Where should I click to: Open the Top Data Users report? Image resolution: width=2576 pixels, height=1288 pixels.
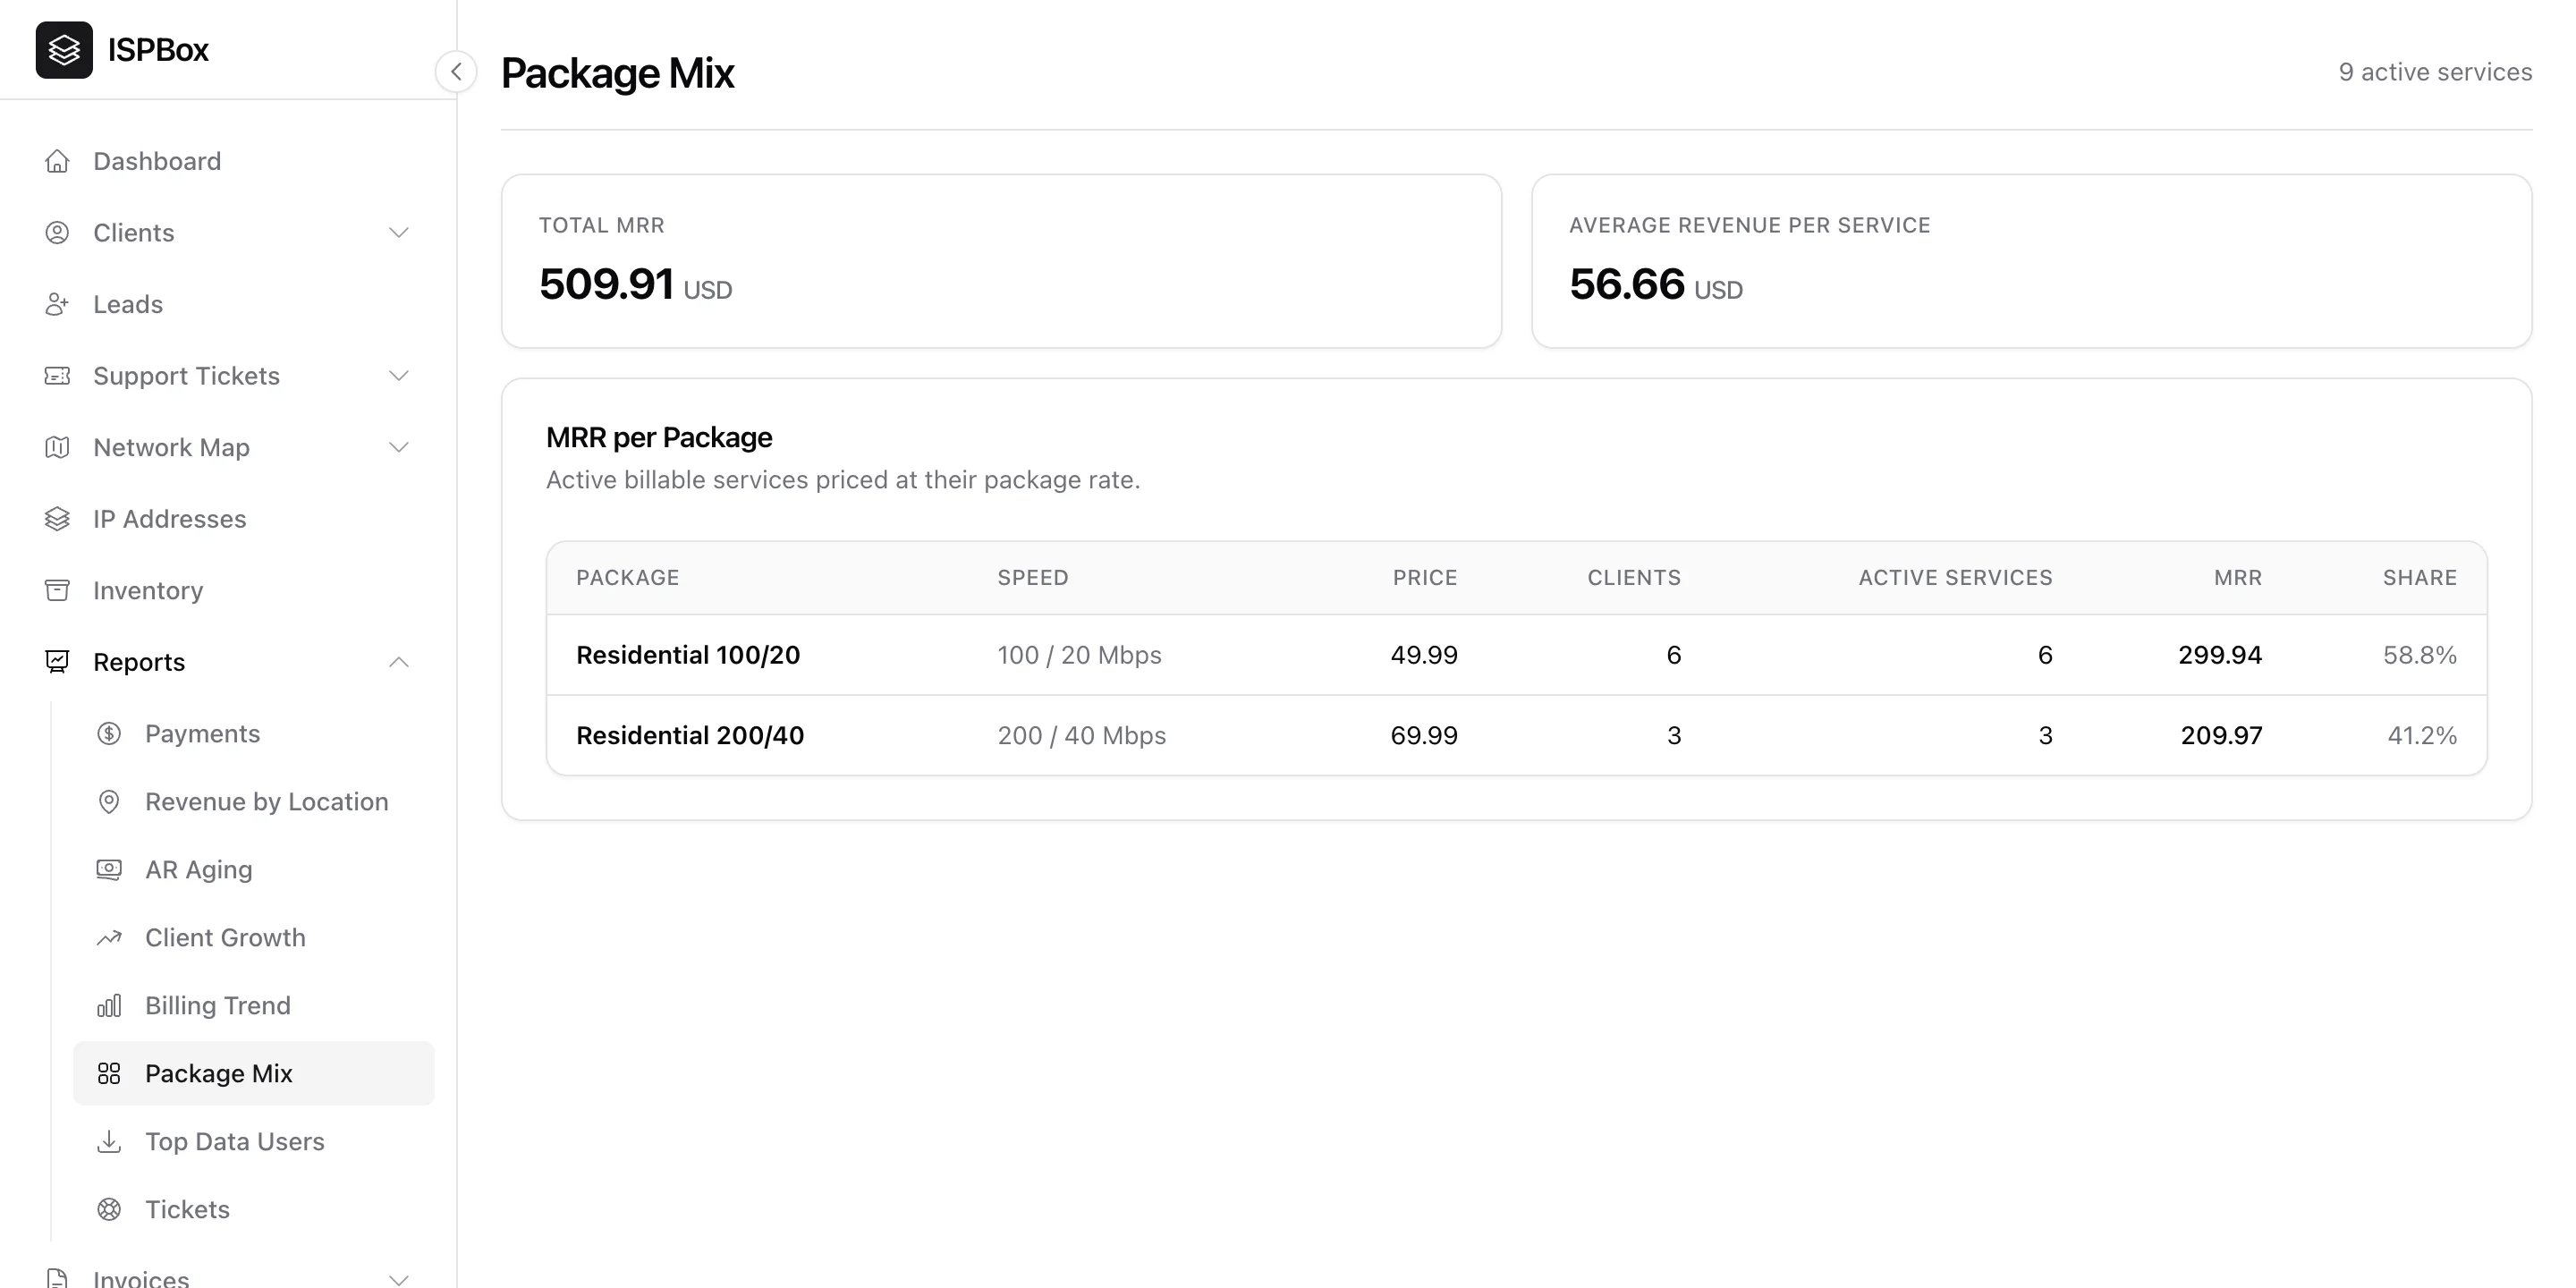point(254,1142)
